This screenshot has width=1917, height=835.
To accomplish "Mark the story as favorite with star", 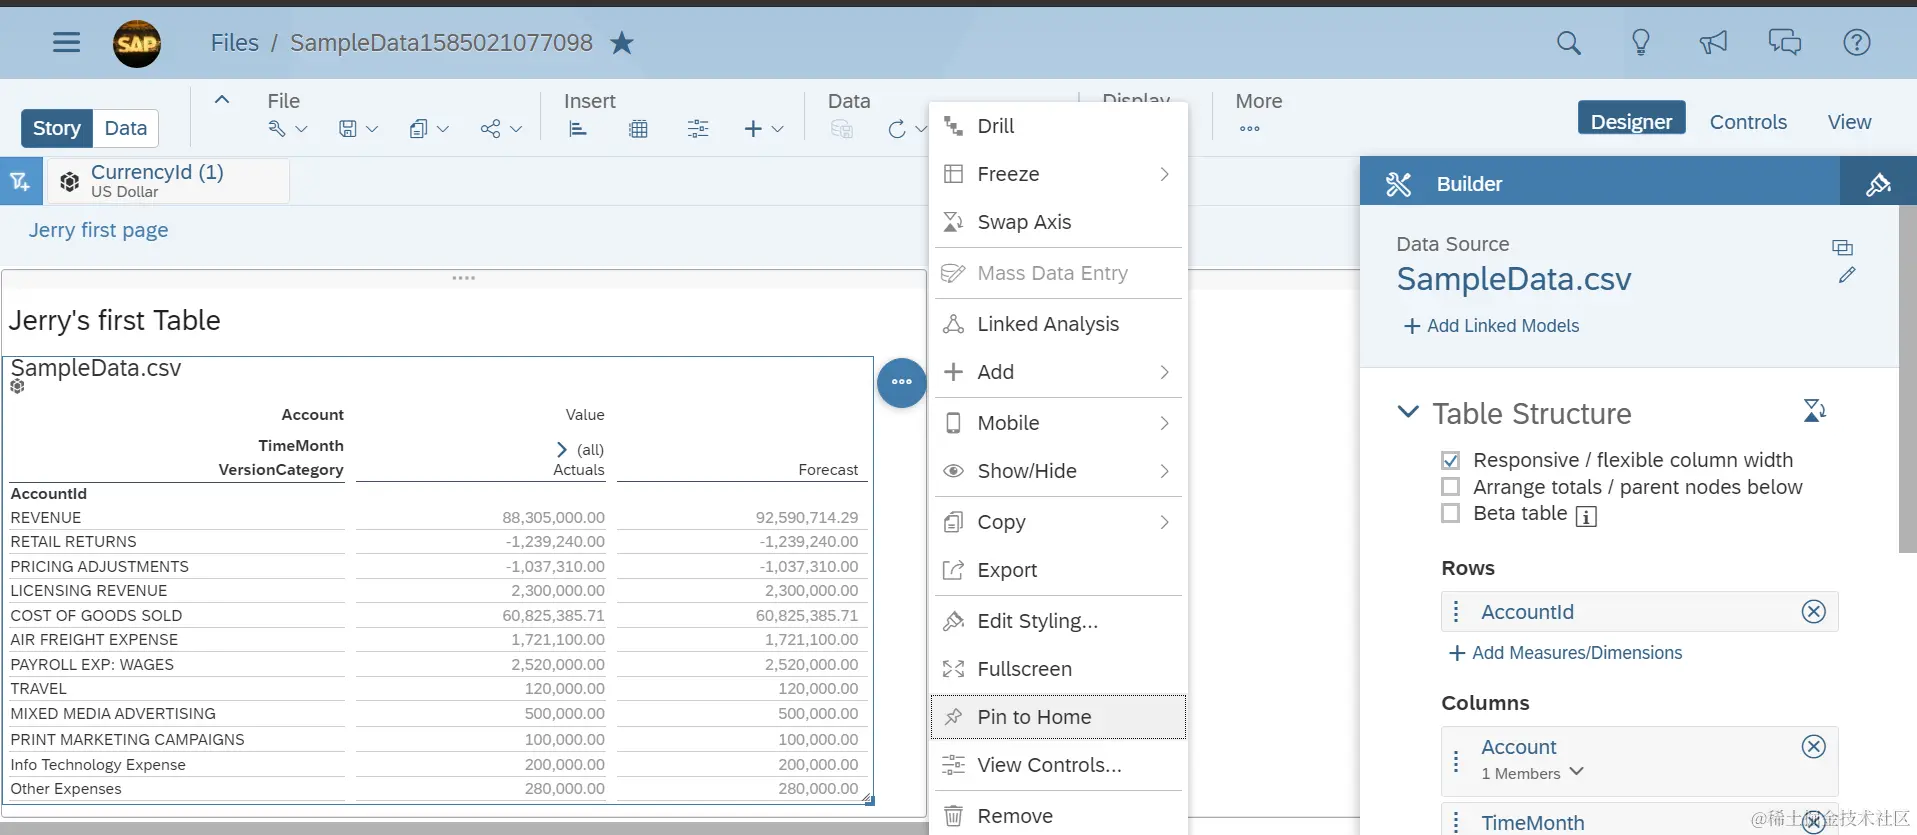I will [x=622, y=42].
